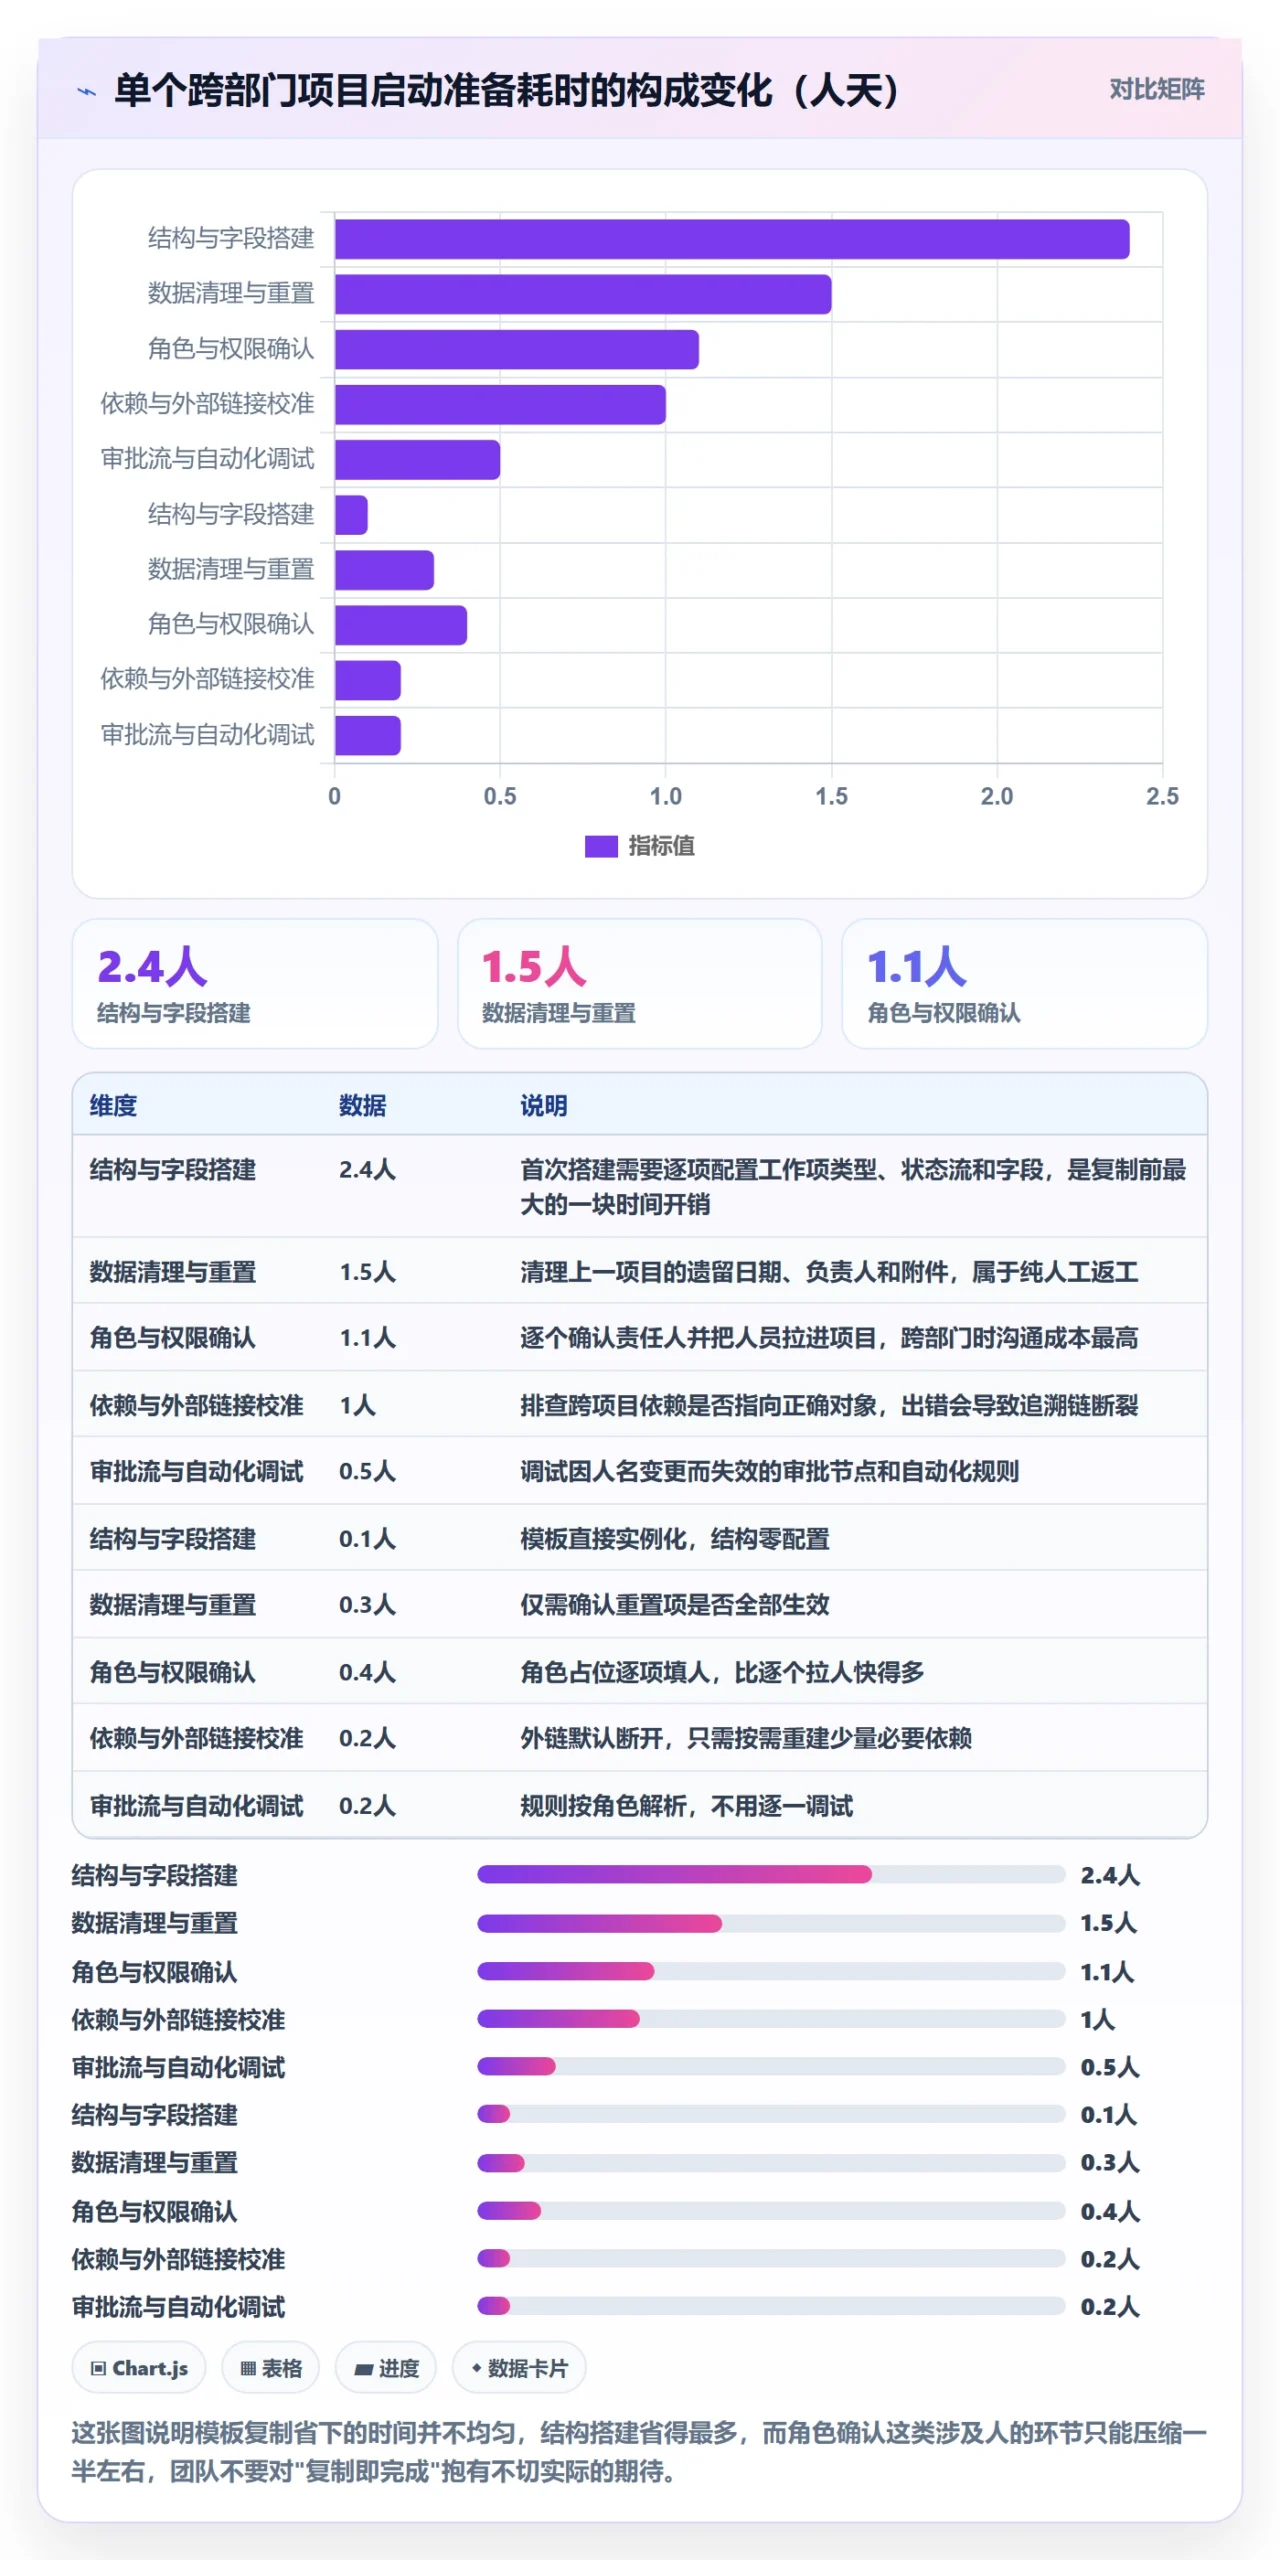The height and width of the screenshot is (2560, 1280).
Task: Click the progress bar showing 2.4人
Action: click(x=771, y=1874)
